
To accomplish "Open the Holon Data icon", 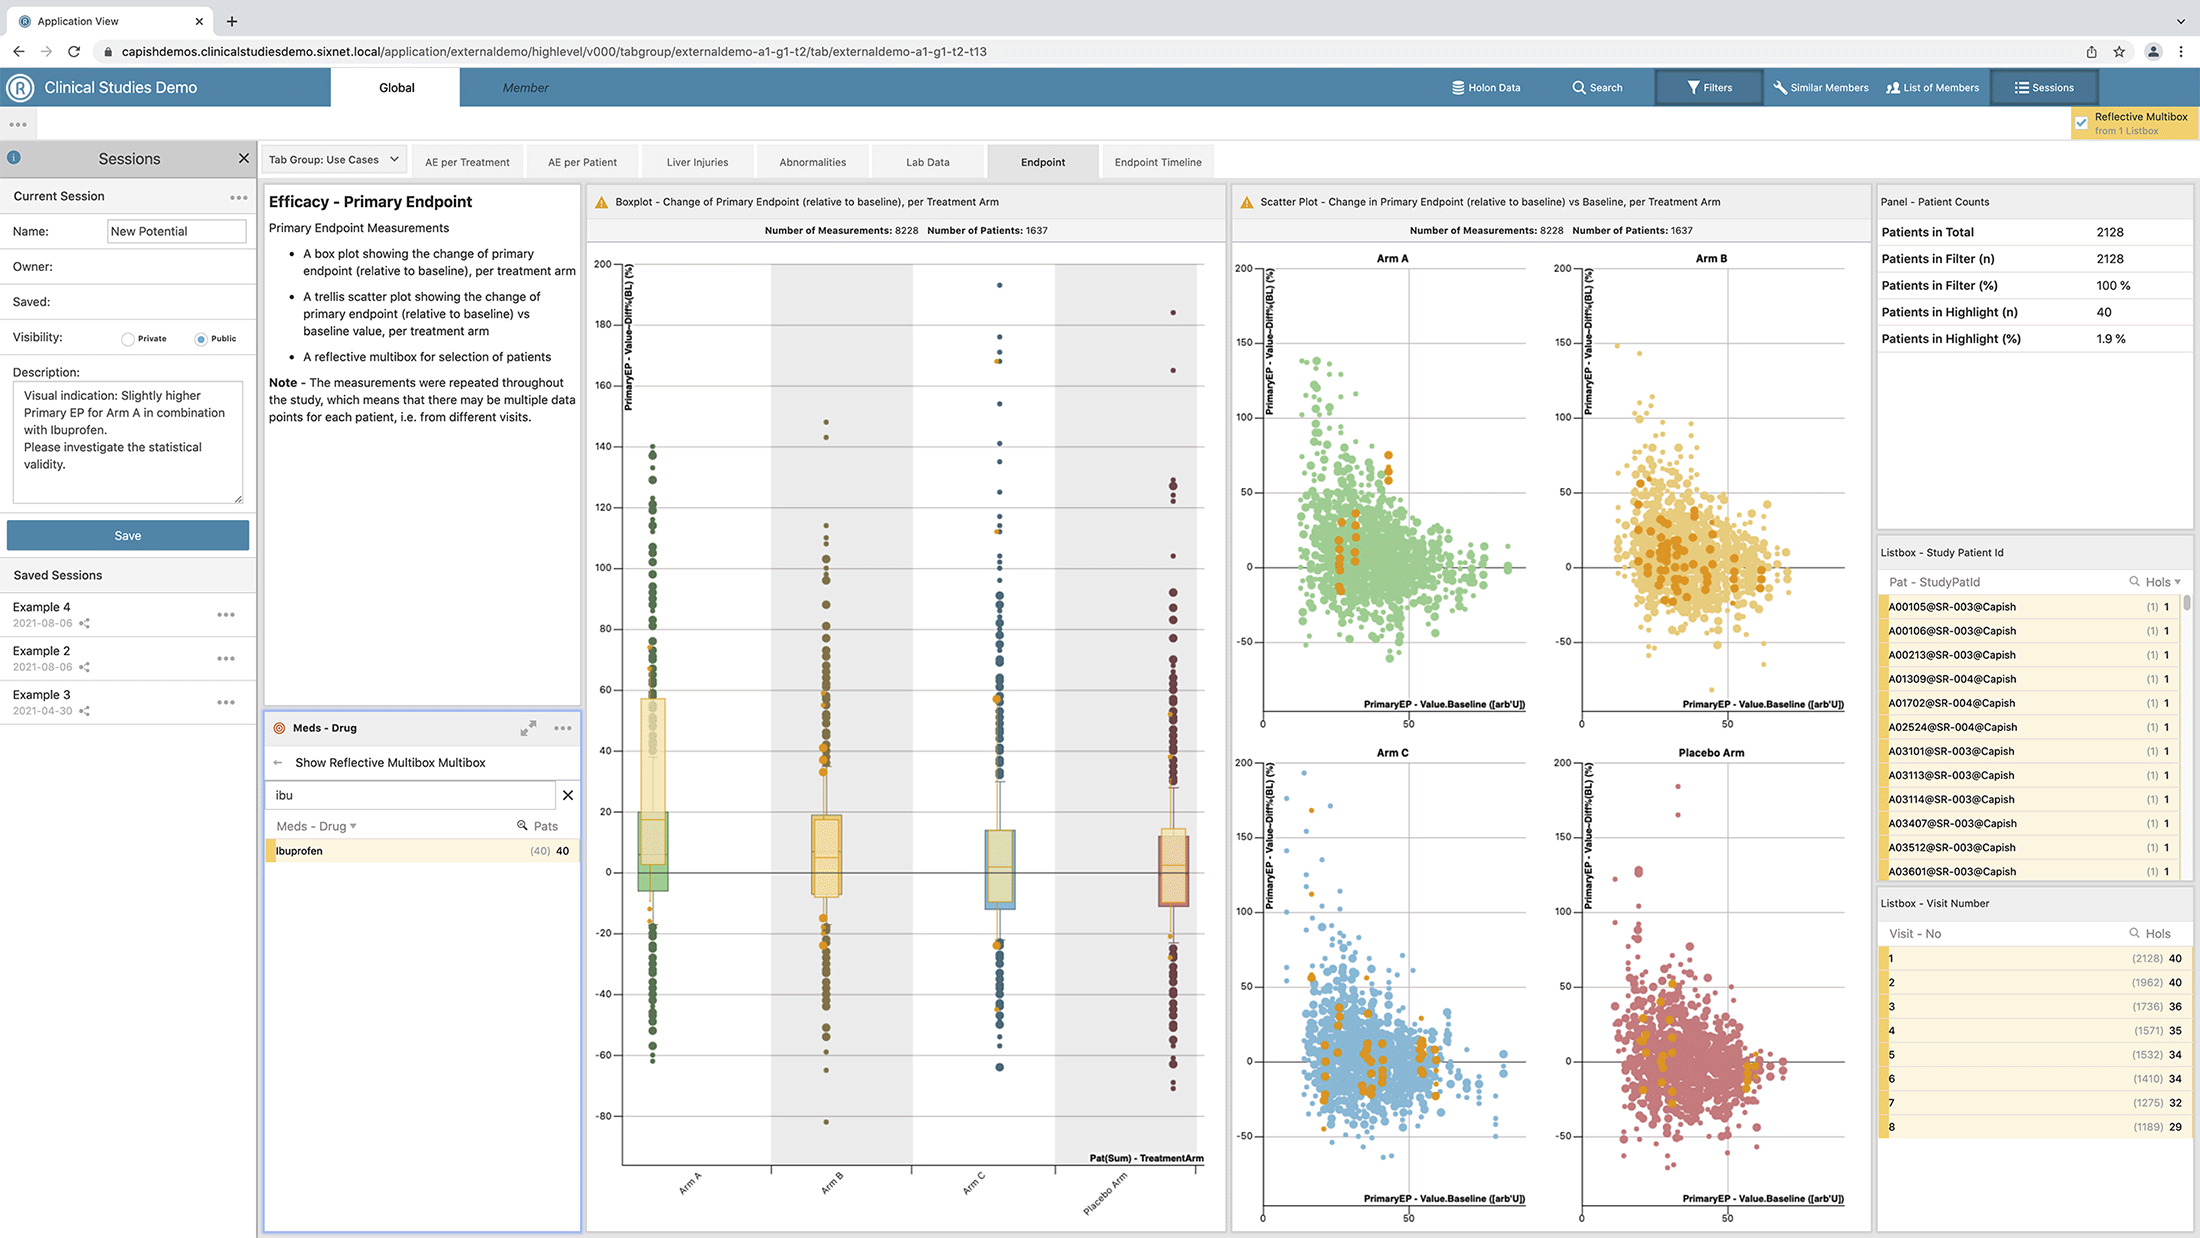I will pyautogui.click(x=1458, y=88).
